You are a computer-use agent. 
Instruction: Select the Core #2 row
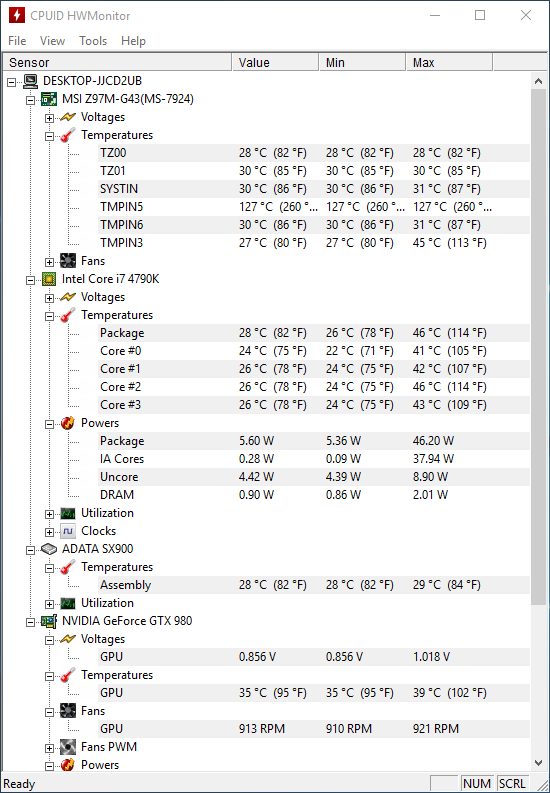point(314,387)
